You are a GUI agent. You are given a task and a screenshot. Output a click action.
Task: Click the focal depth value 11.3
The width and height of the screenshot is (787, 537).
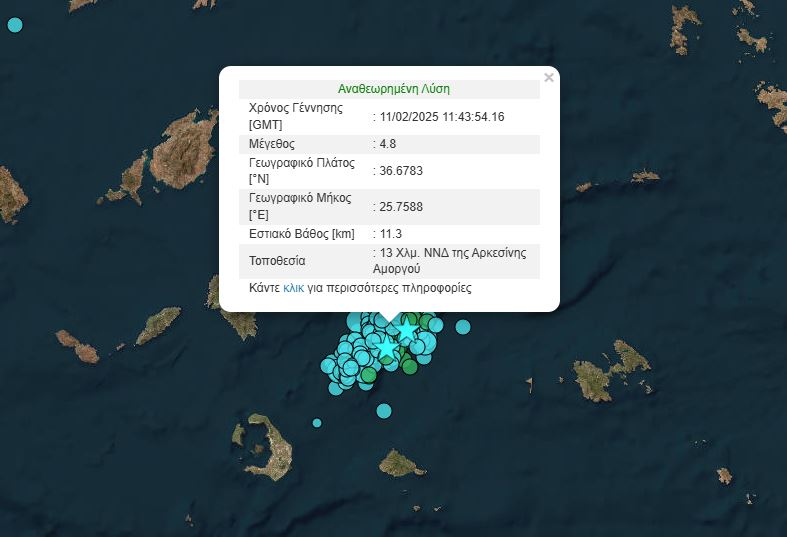point(390,234)
